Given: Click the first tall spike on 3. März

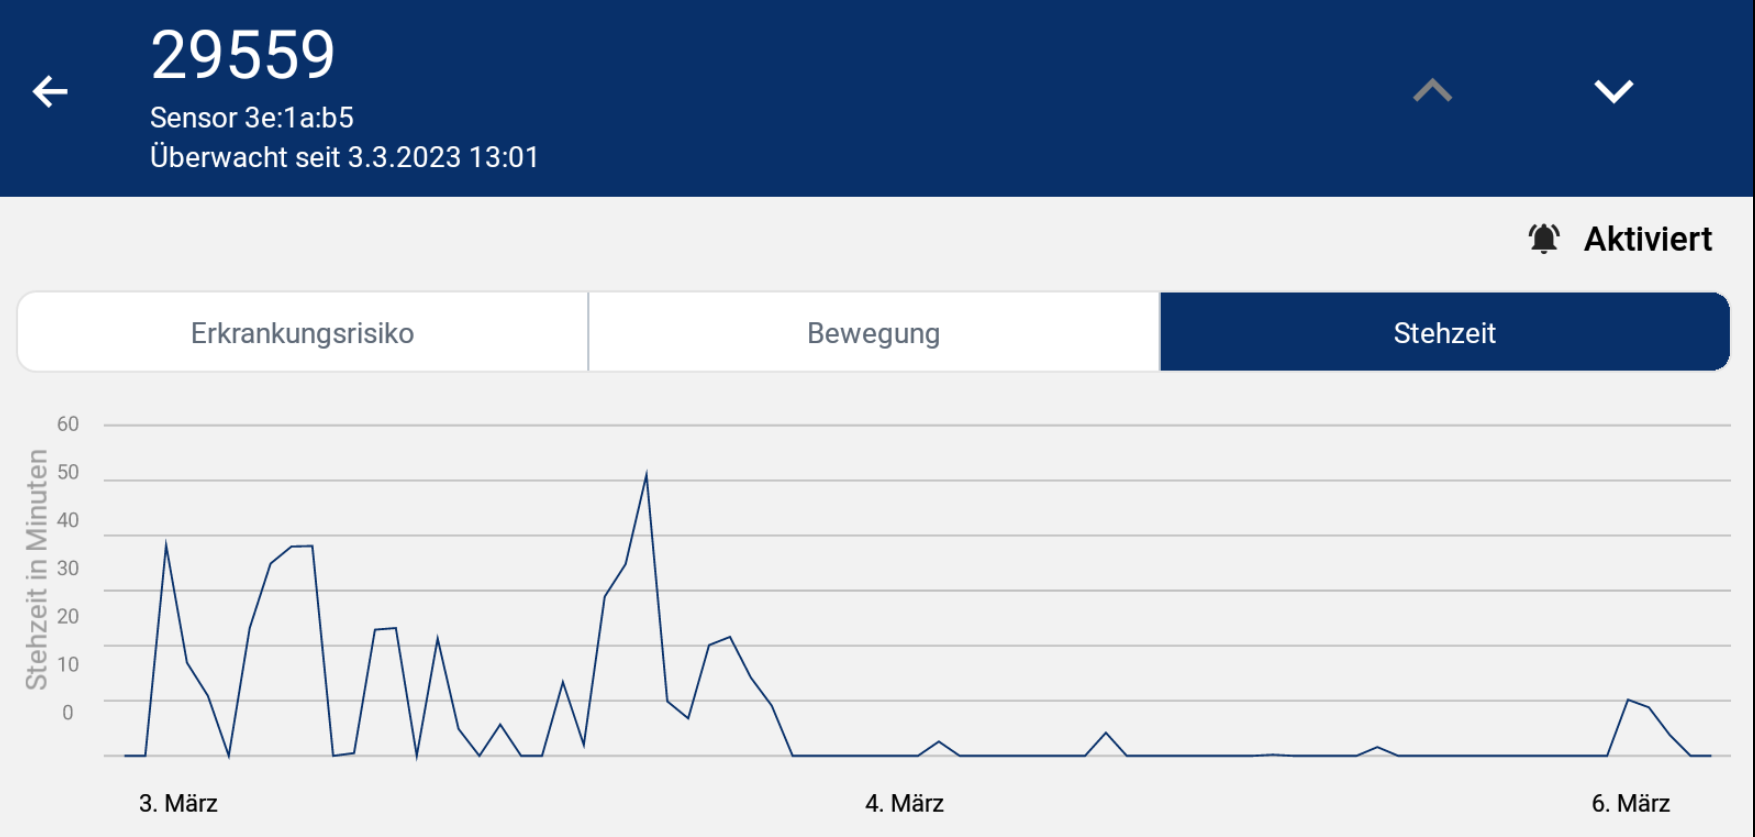Looking at the screenshot, I should tap(166, 545).
